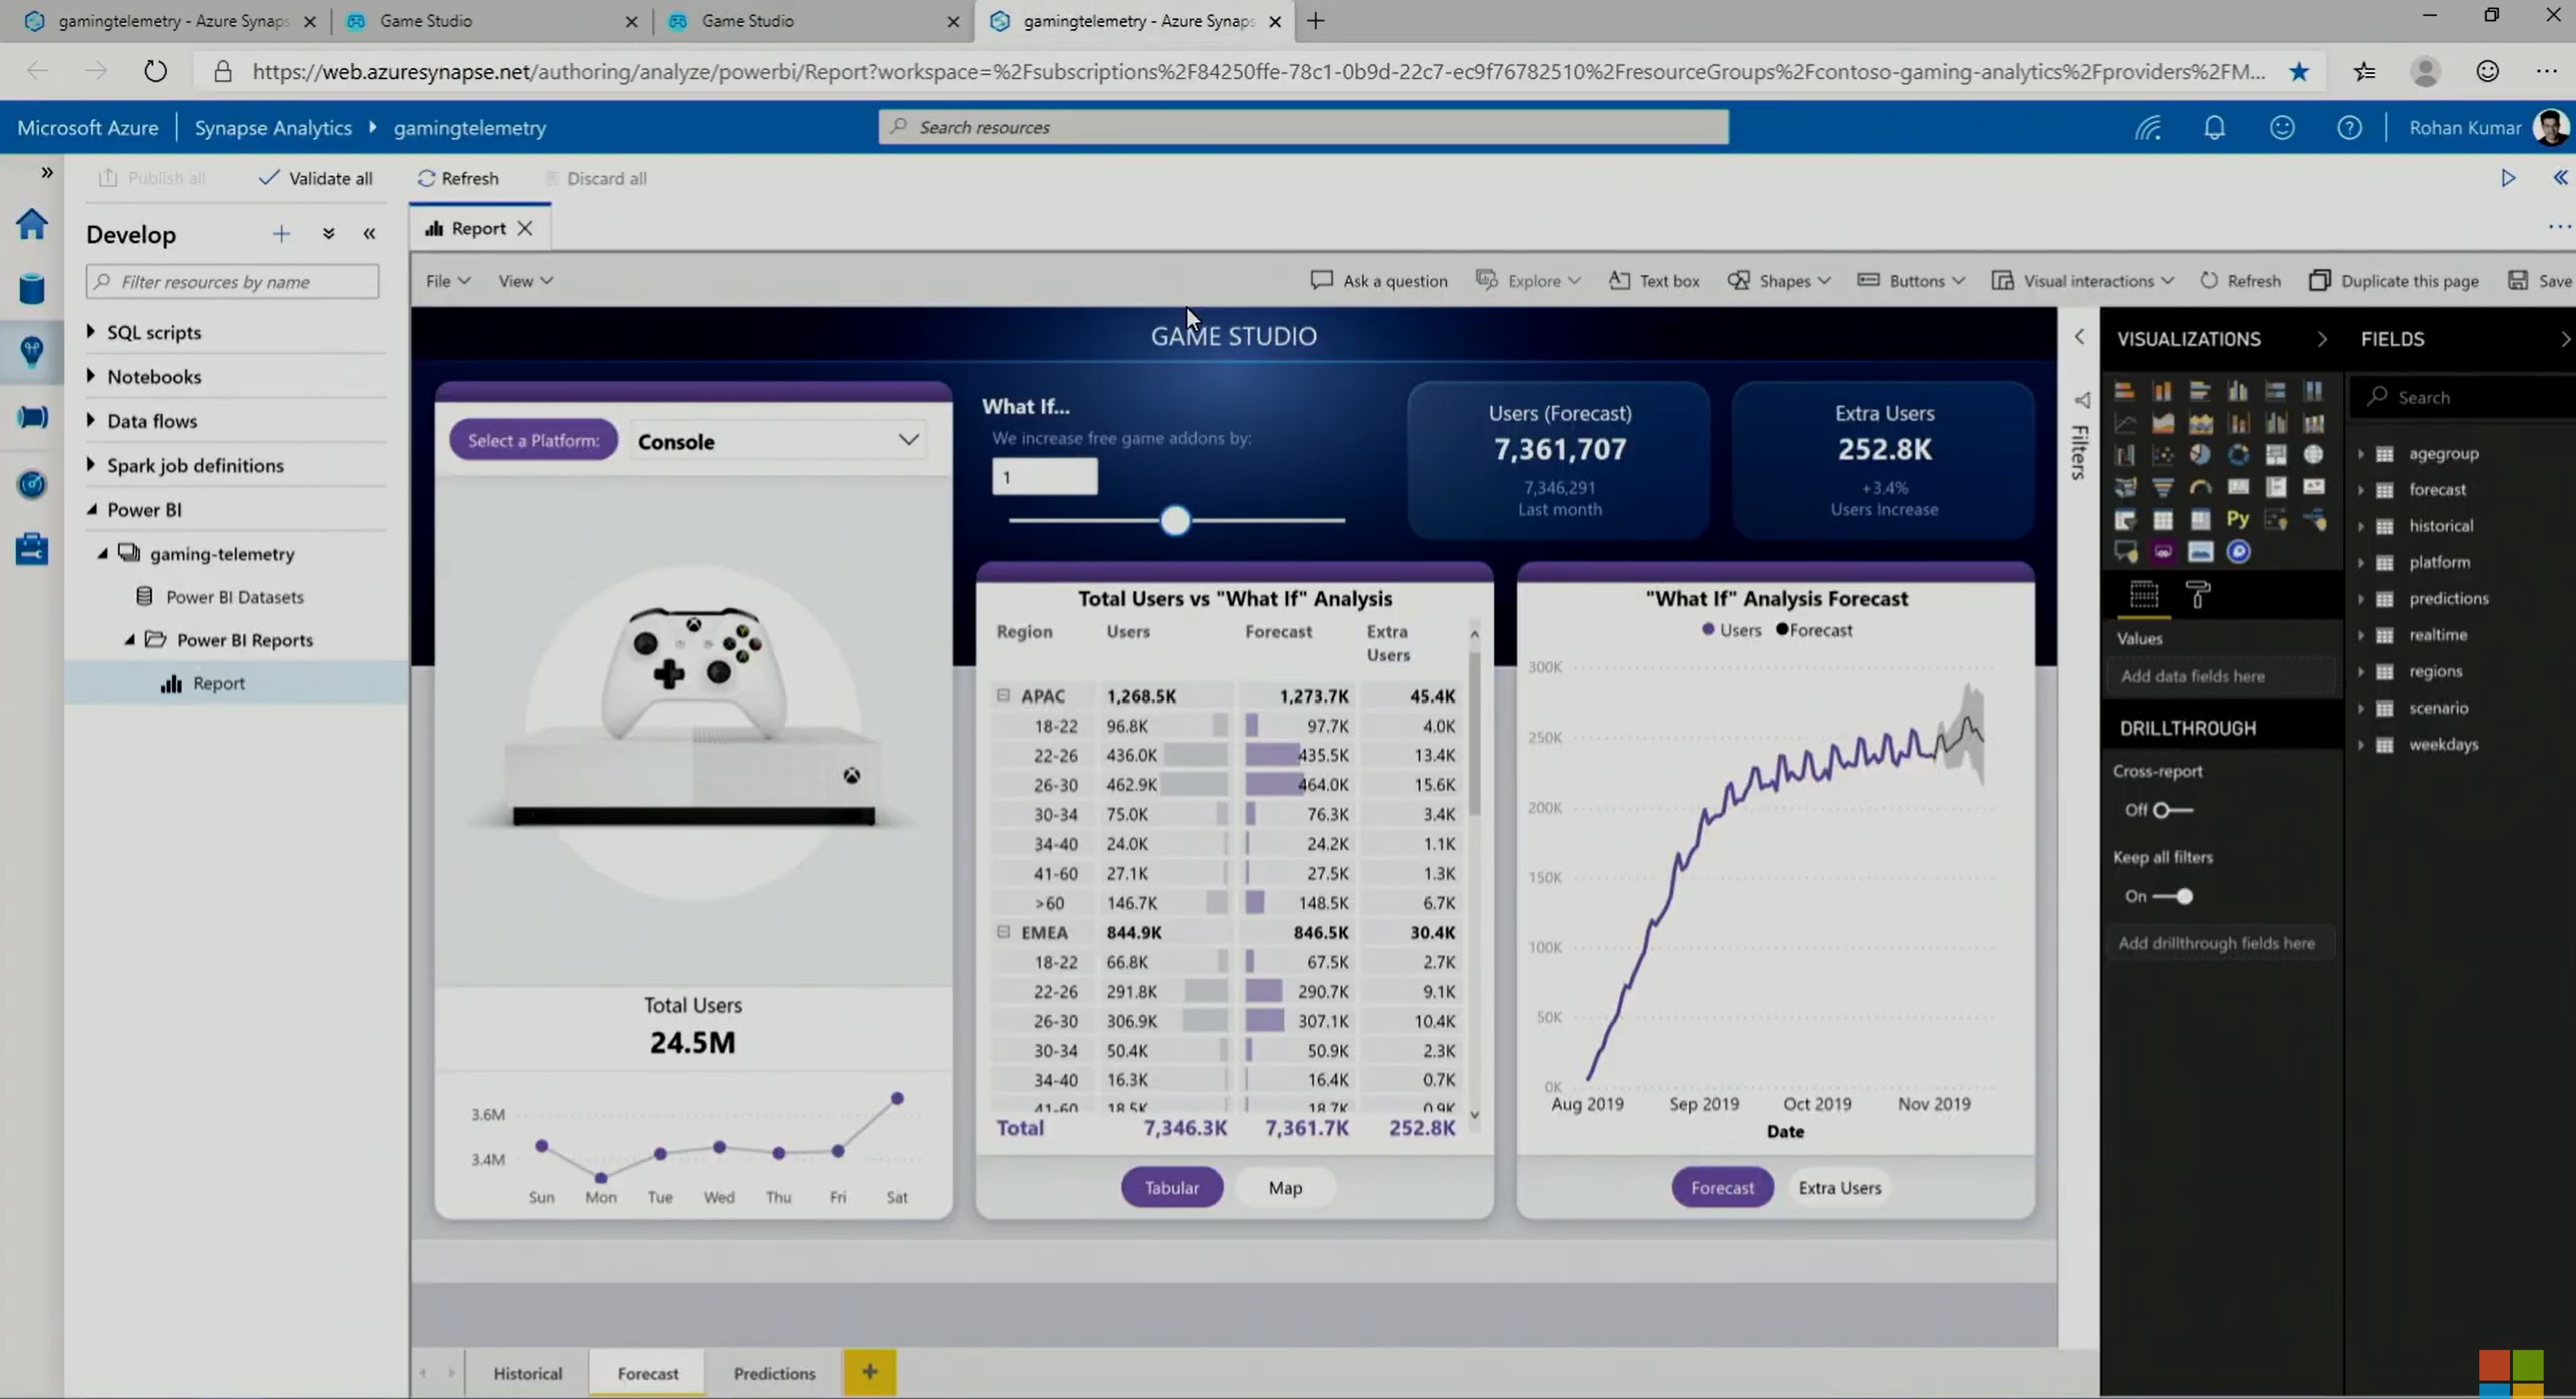2576x1399 pixels.
Task: Add a new report page tab
Action: click(869, 1372)
